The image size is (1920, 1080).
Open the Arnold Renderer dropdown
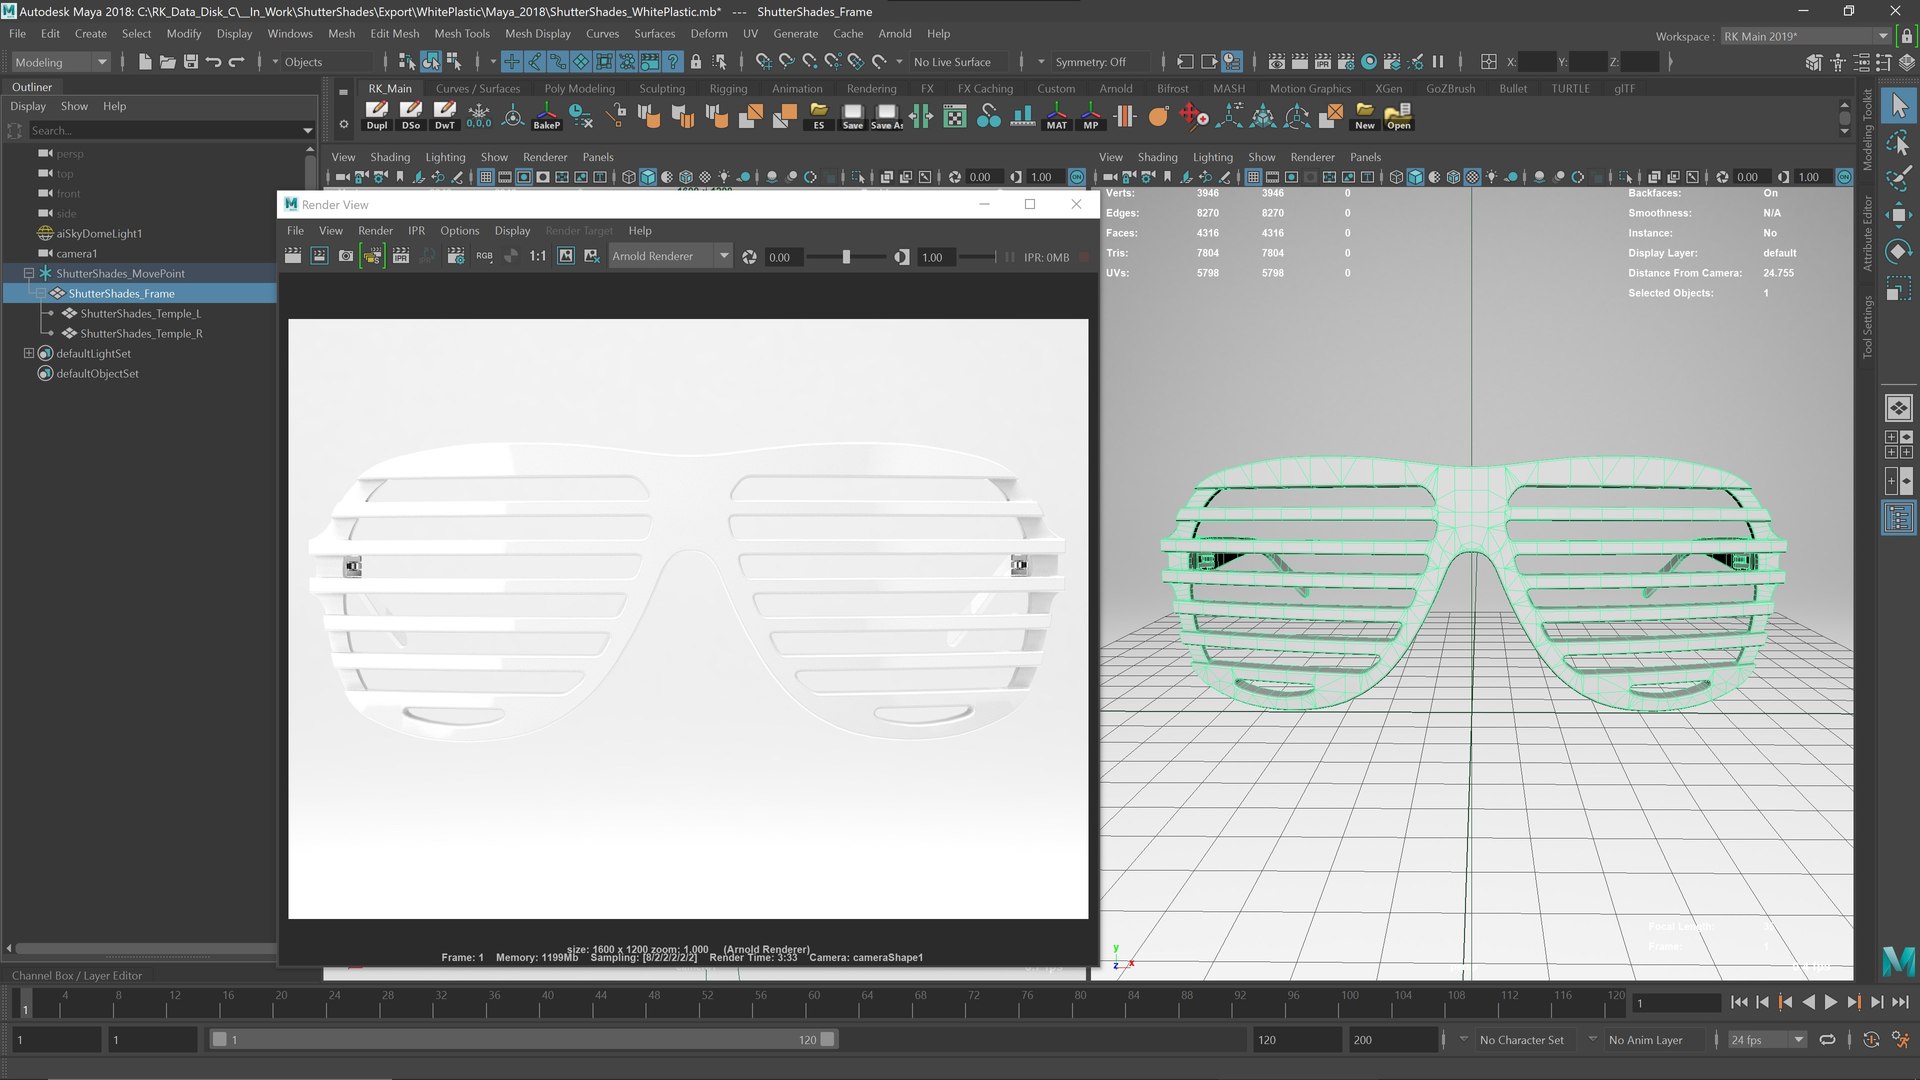670,257
